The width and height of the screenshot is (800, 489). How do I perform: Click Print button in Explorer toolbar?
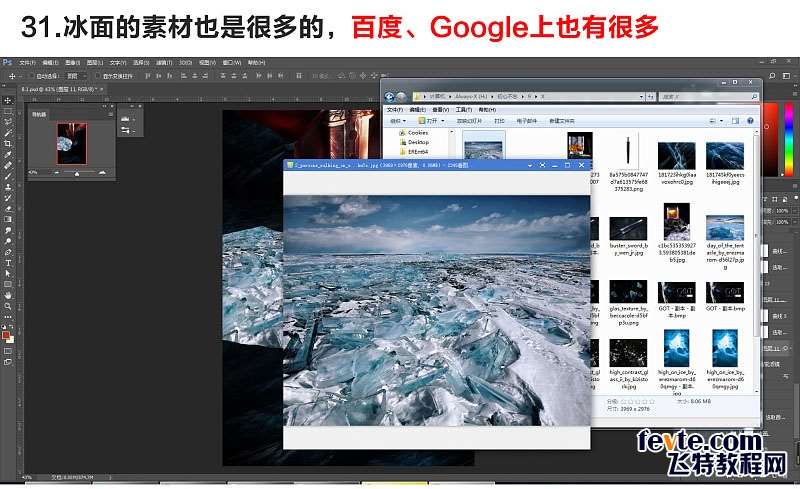(499, 121)
